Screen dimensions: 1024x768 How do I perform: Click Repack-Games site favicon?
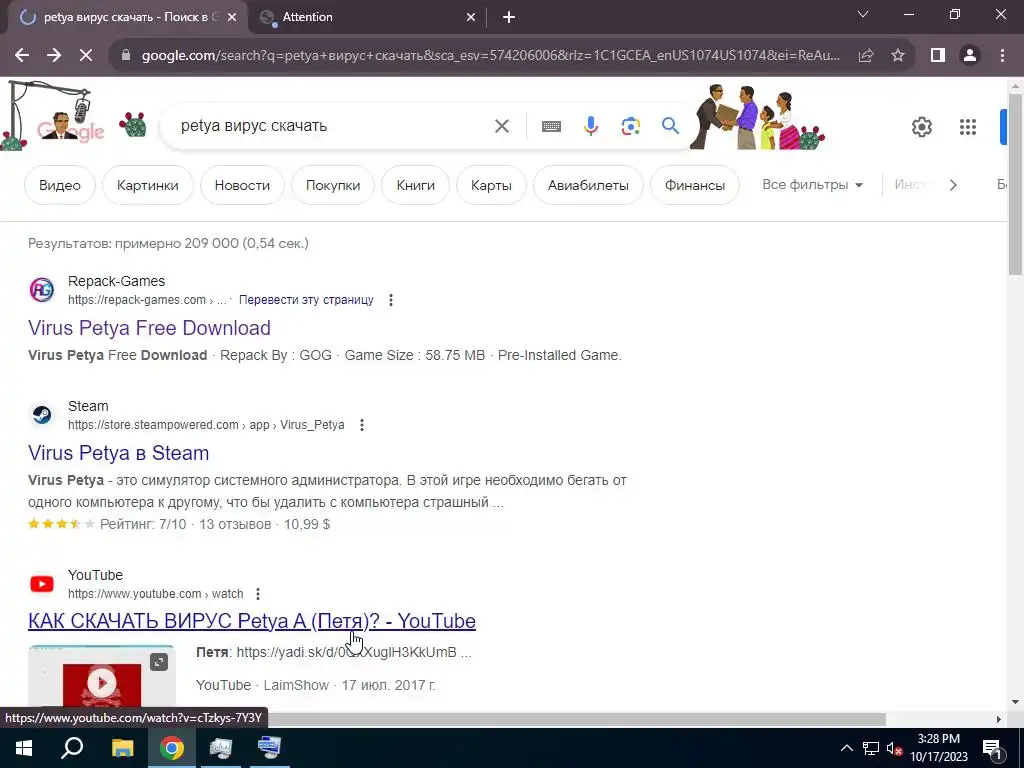(42, 289)
